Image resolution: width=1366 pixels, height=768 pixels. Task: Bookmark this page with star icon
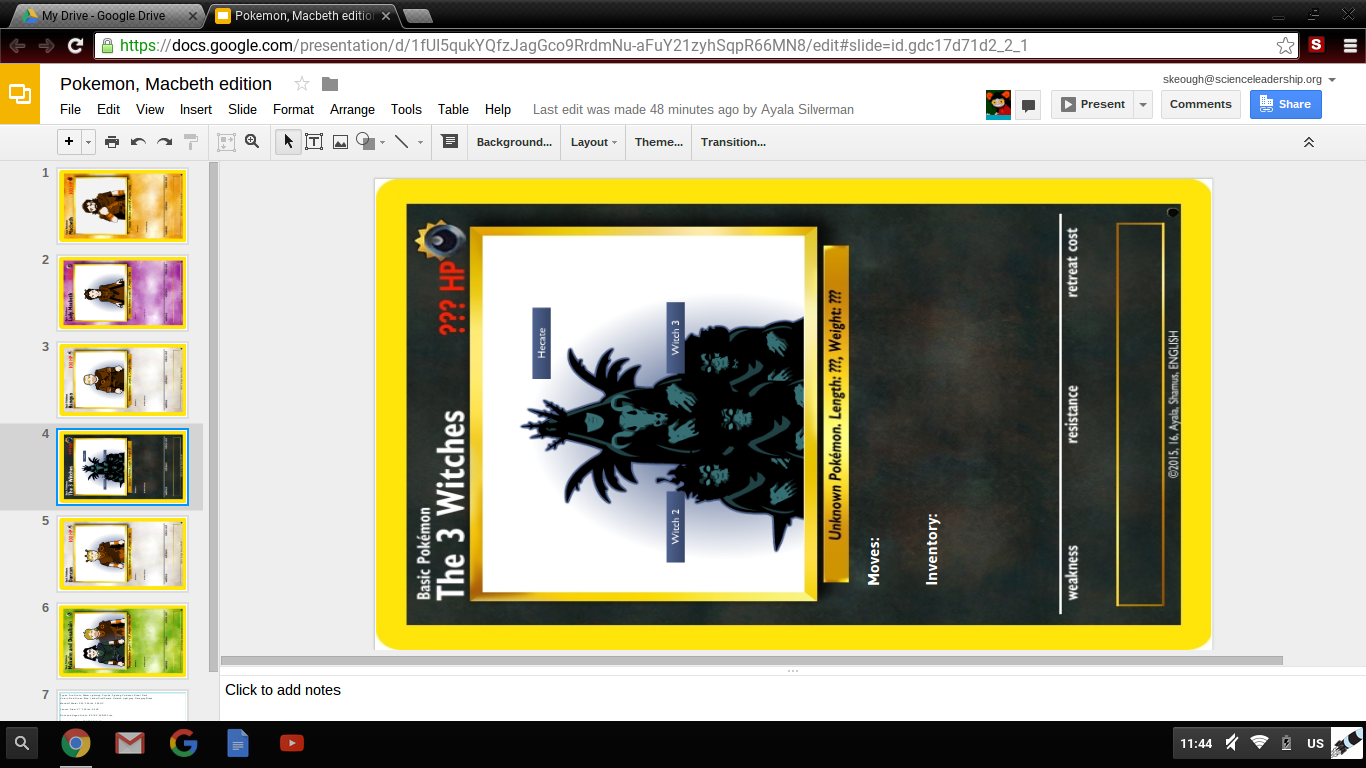coord(1285,46)
